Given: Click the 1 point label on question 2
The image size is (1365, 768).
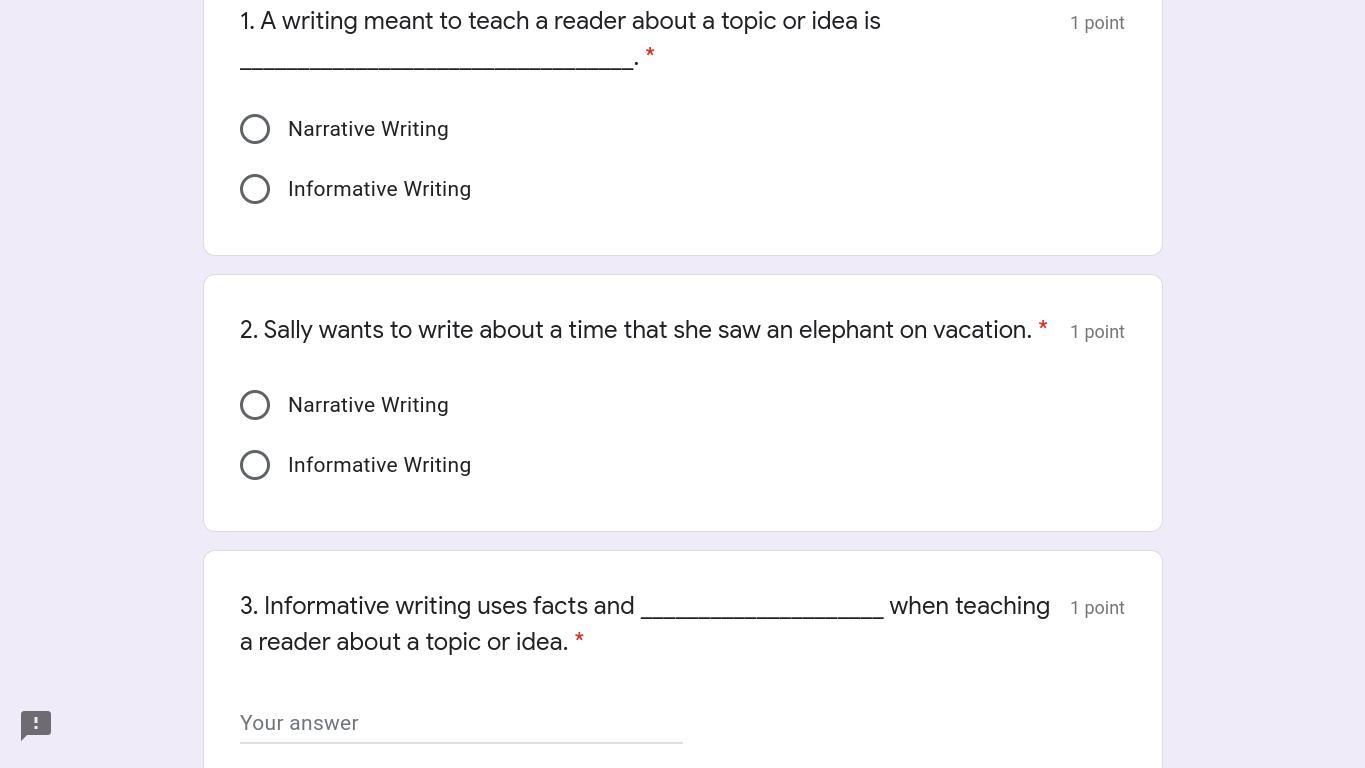Looking at the screenshot, I should click(1096, 332).
